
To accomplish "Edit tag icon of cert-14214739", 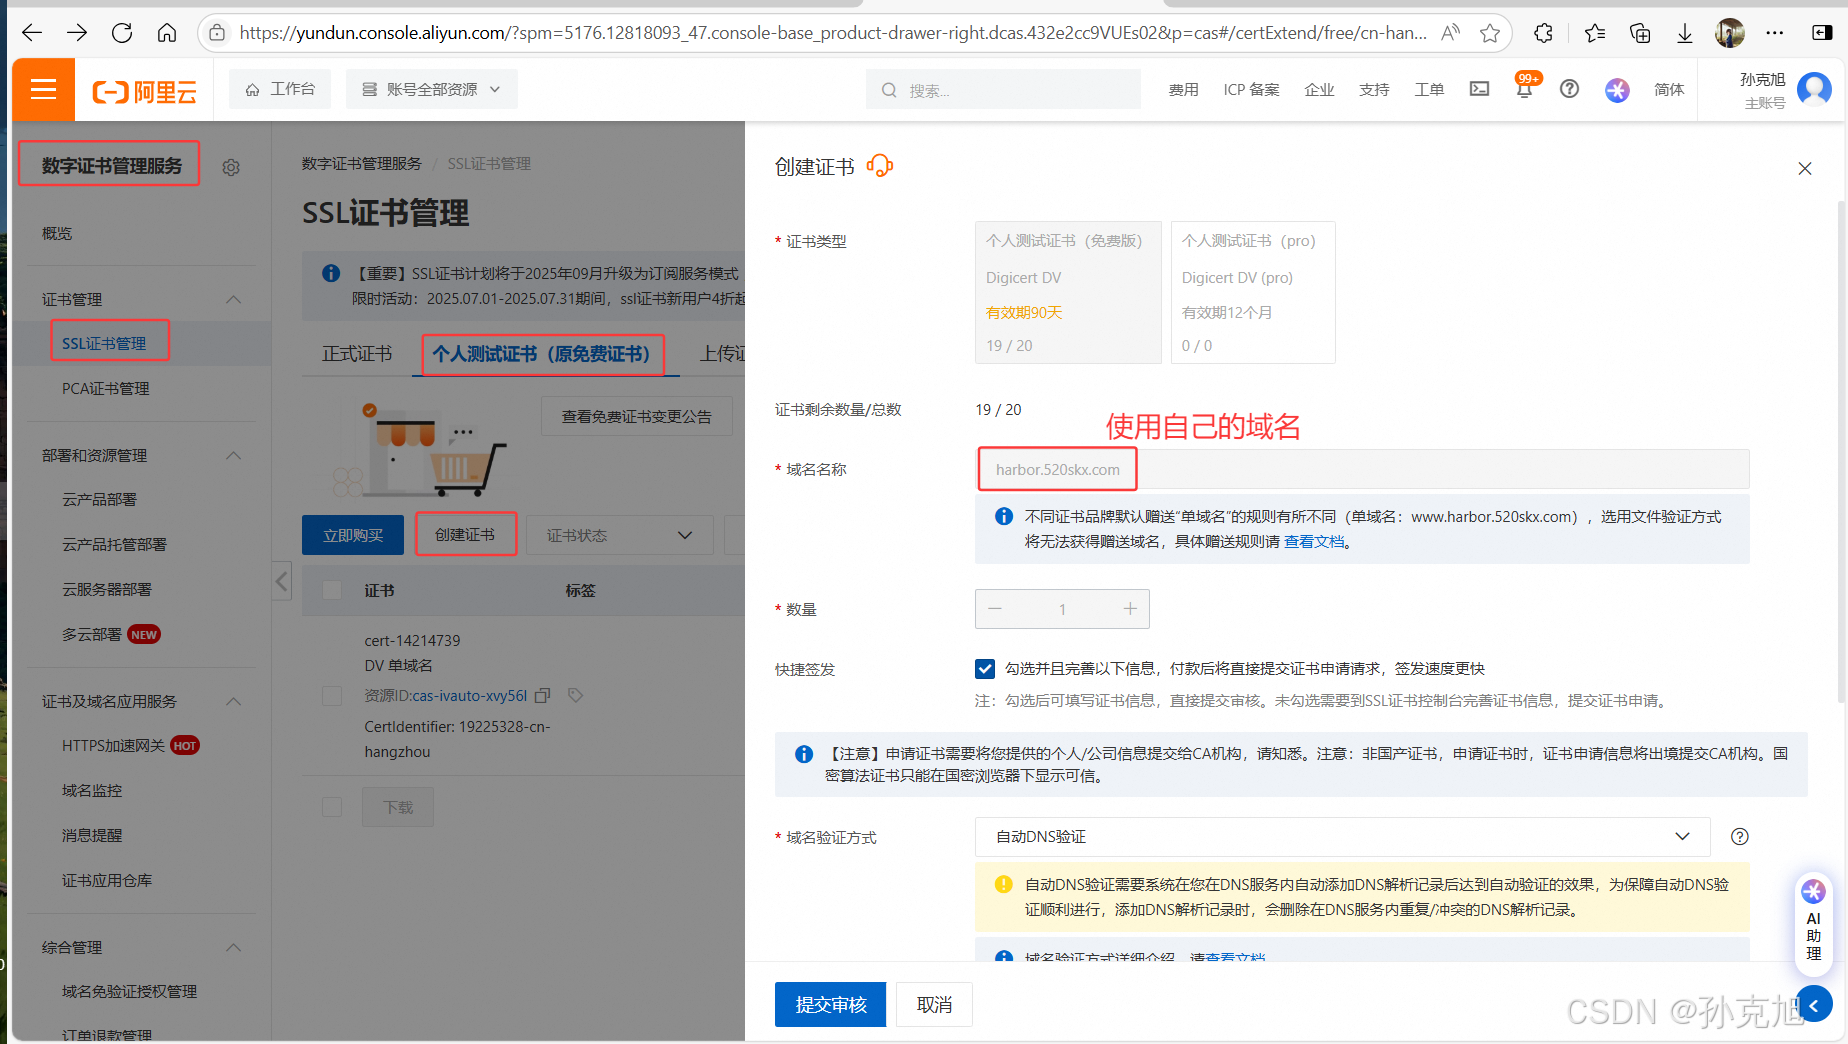I will point(575,695).
